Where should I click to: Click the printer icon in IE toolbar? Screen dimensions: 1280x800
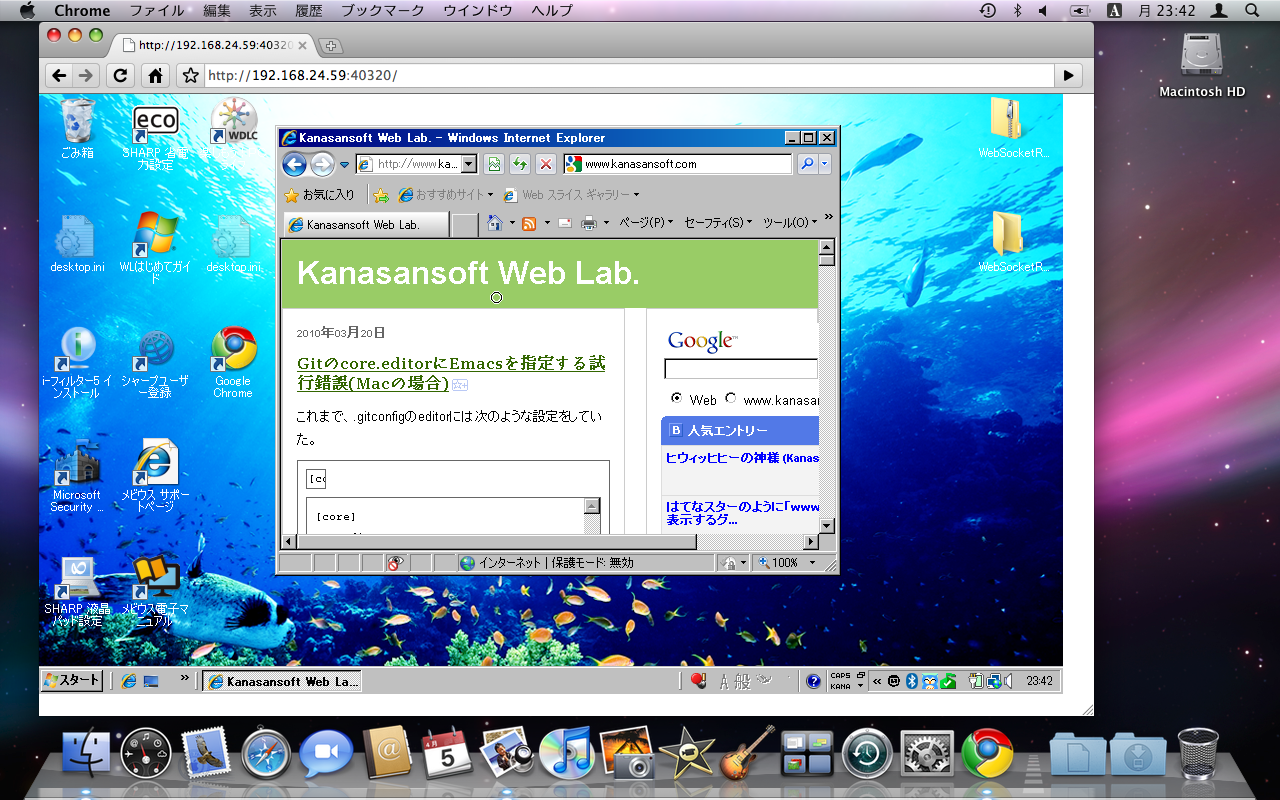pos(590,223)
